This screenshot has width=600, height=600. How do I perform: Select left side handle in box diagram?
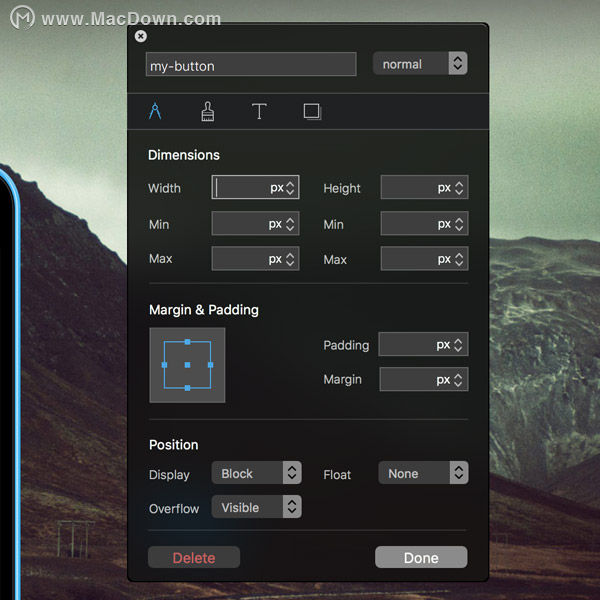click(165, 365)
